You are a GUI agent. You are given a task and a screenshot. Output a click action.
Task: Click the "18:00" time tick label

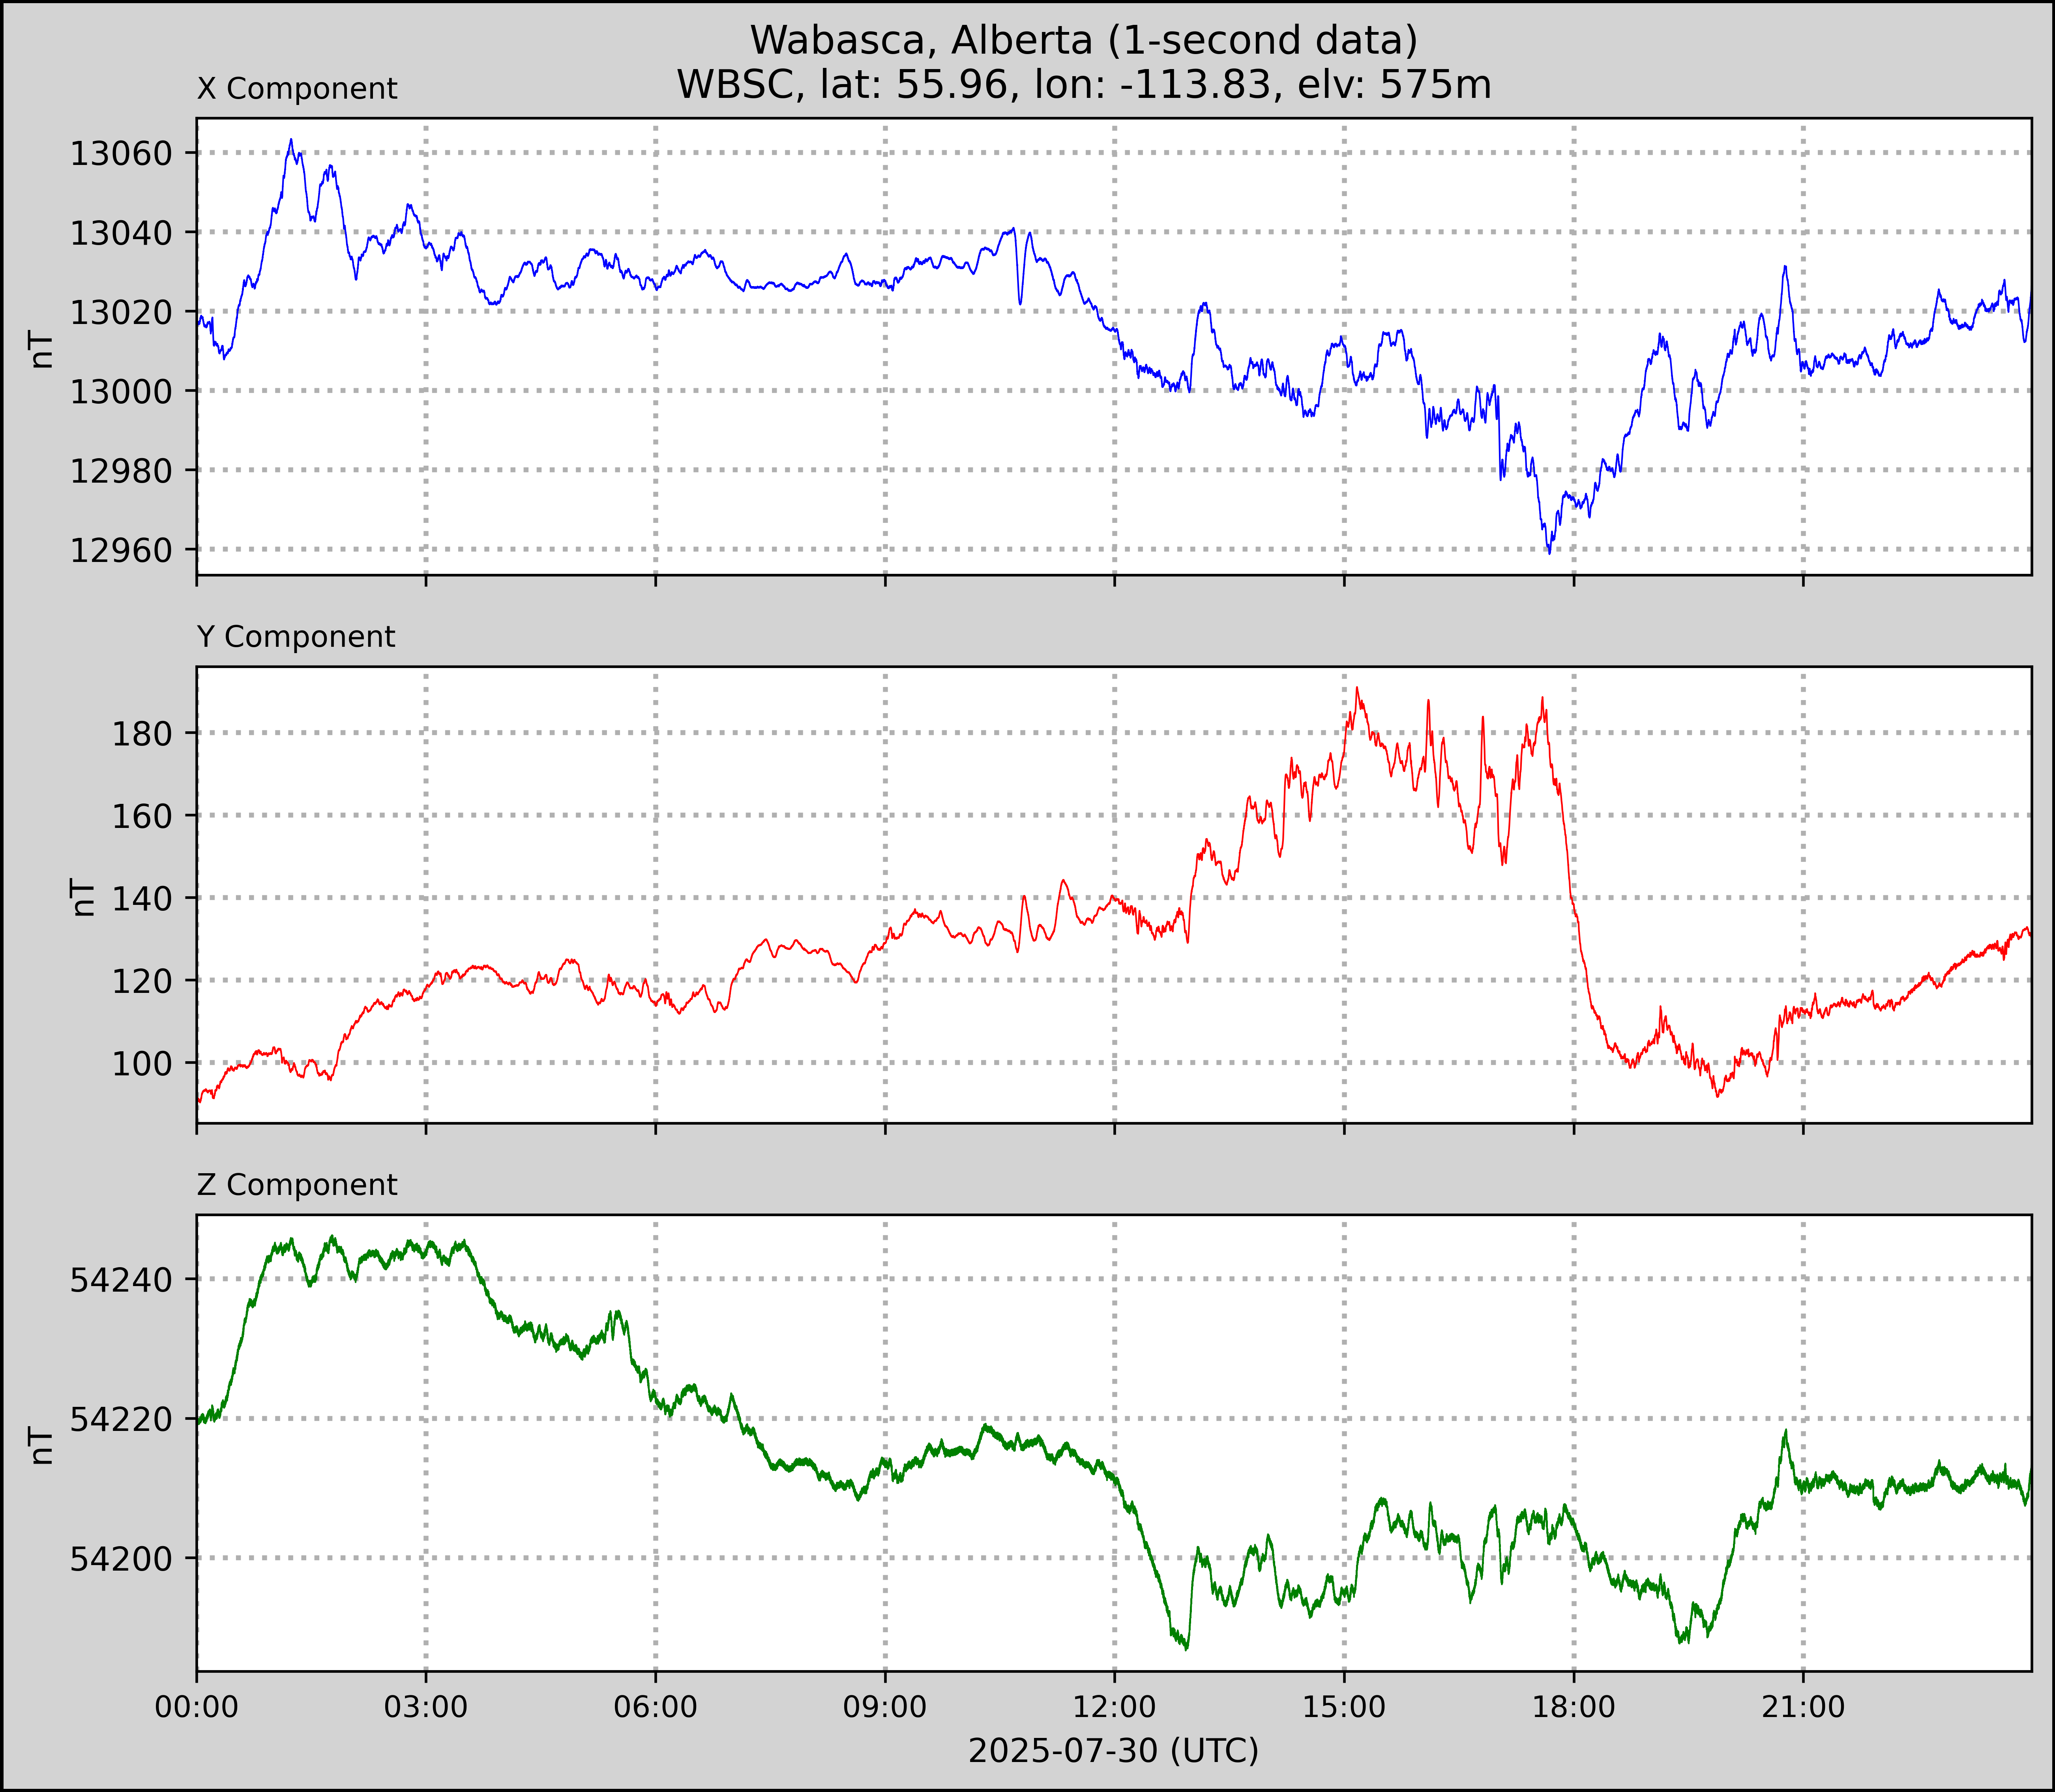click(1574, 1707)
